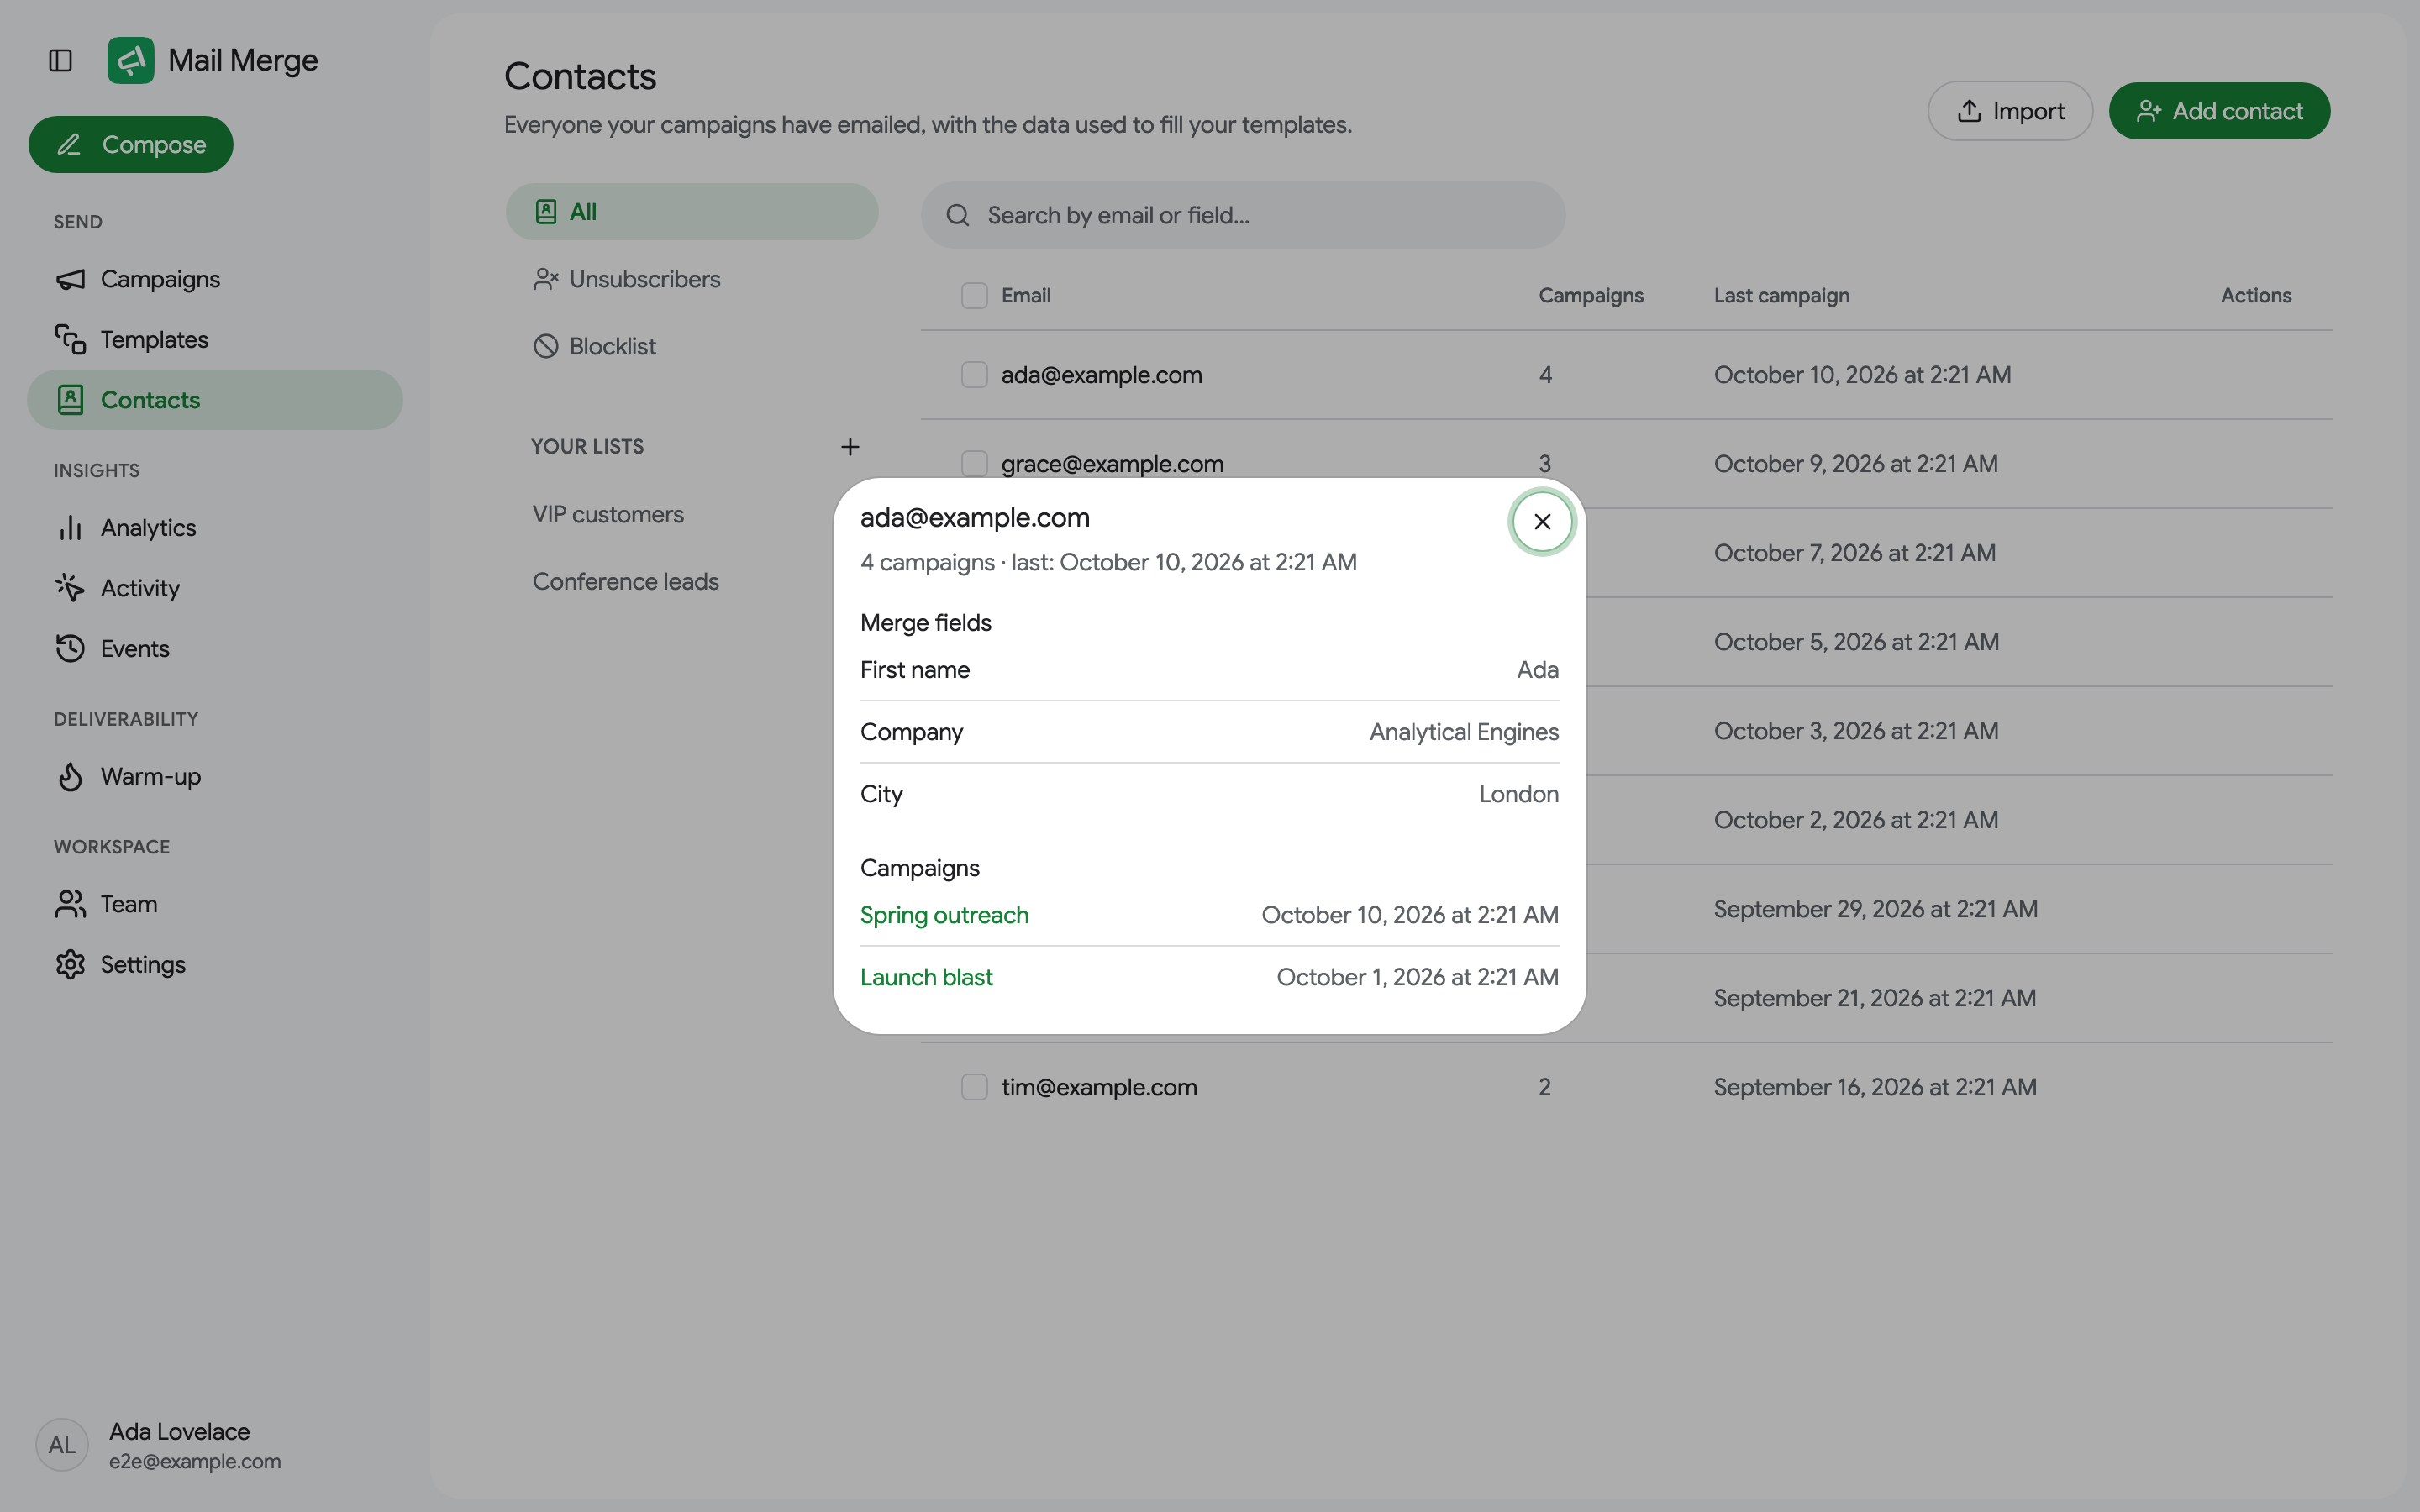Click the September 16, 2026 date cell

1875,1087
